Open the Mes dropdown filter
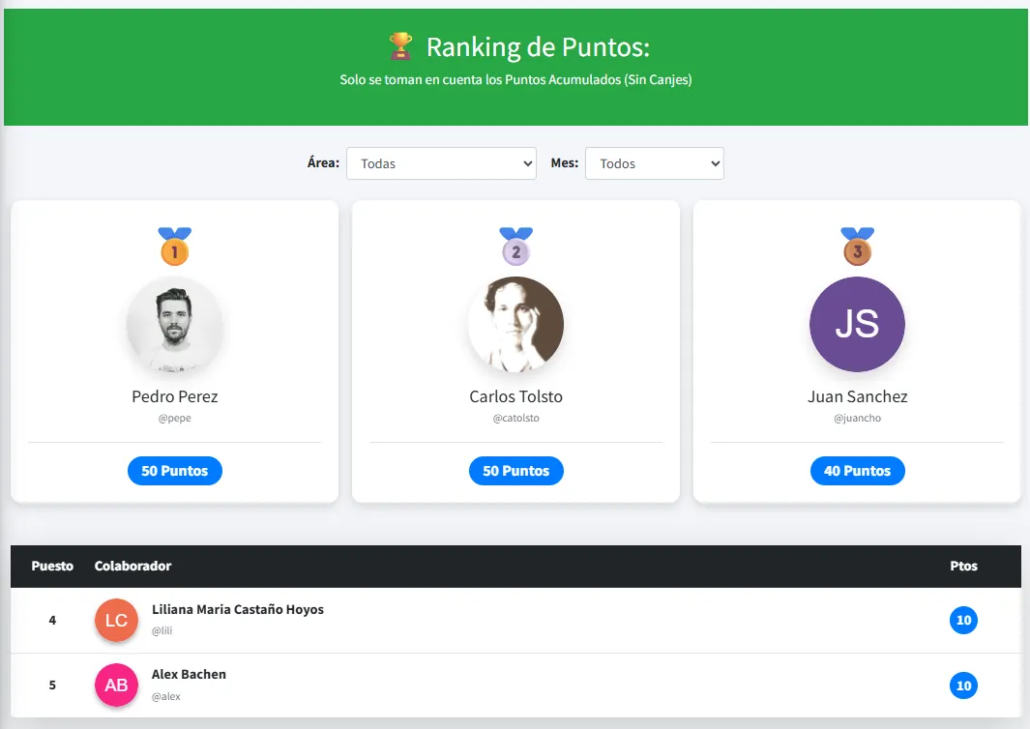The image size is (1030, 729). 654,164
